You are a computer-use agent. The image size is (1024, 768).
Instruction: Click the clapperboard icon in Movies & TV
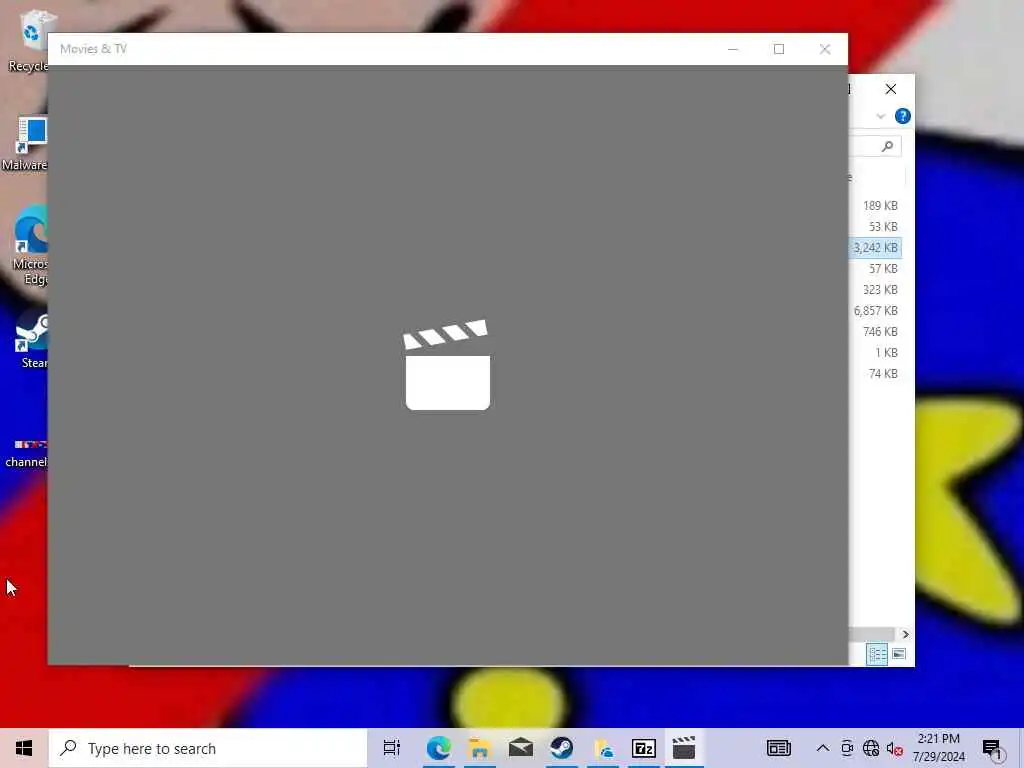[447, 364]
